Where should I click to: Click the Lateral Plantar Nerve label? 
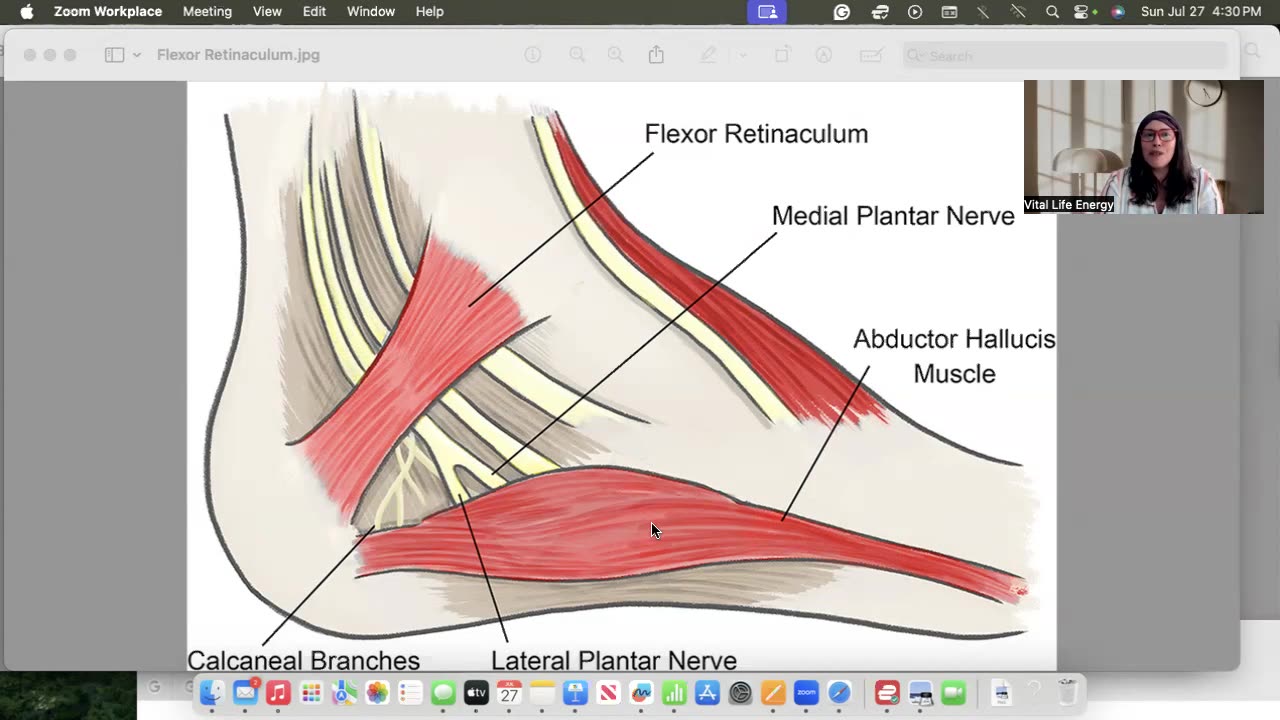(x=614, y=660)
